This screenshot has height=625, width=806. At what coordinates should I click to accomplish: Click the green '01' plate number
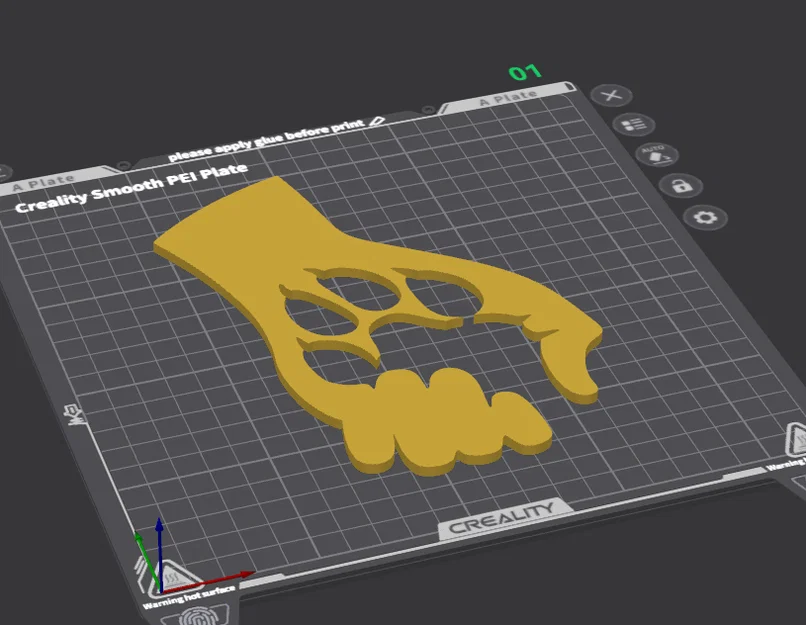[525, 72]
